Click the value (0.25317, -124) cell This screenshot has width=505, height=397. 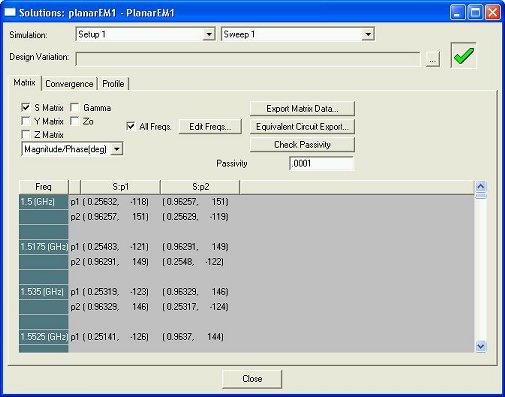(195, 307)
